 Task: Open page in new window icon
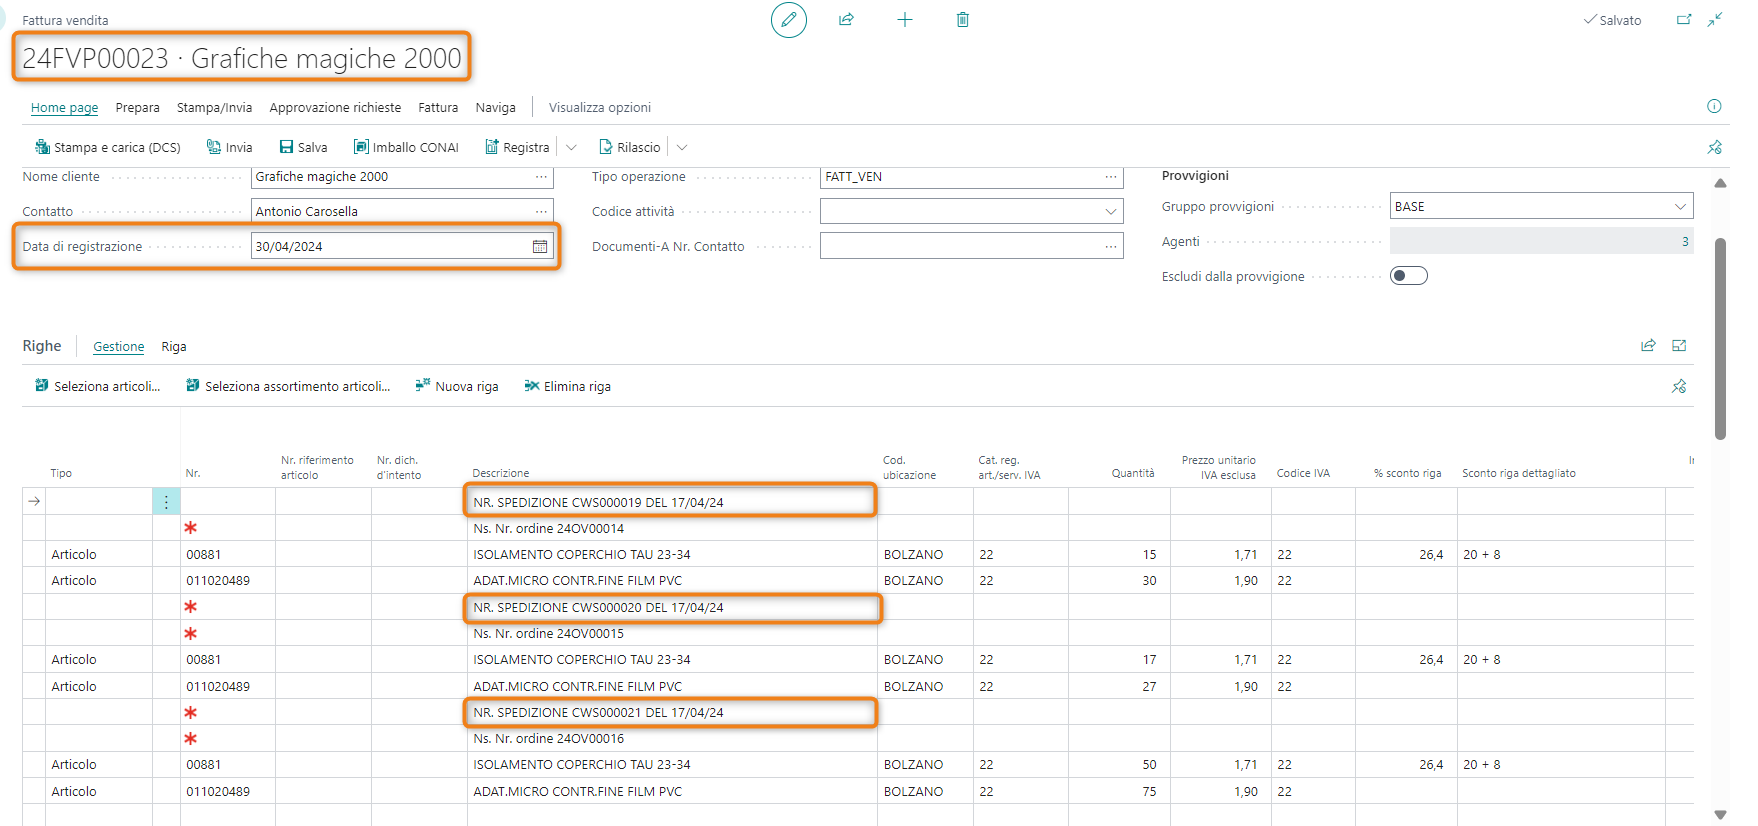[1684, 20]
